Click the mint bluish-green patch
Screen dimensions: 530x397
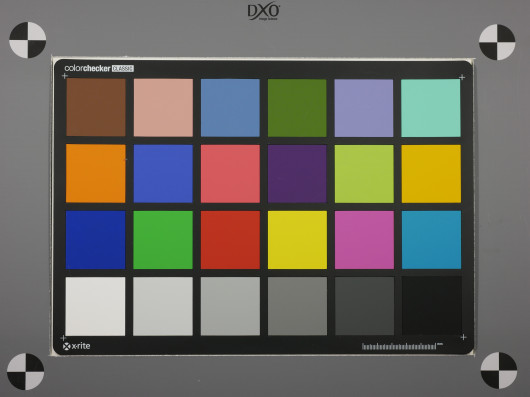[x=431, y=108]
